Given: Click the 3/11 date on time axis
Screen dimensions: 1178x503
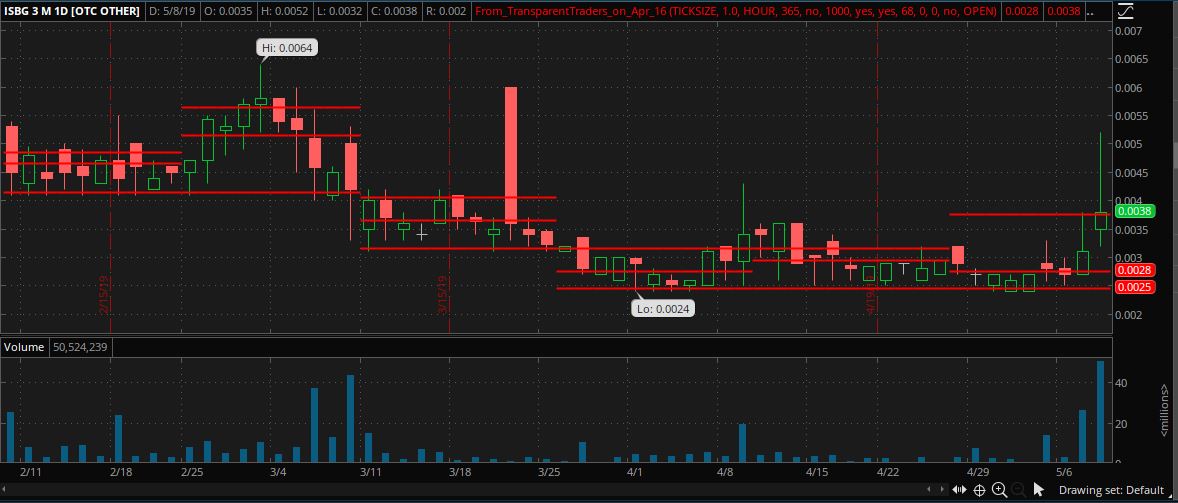Looking at the screenshot, I should point(371,472).
